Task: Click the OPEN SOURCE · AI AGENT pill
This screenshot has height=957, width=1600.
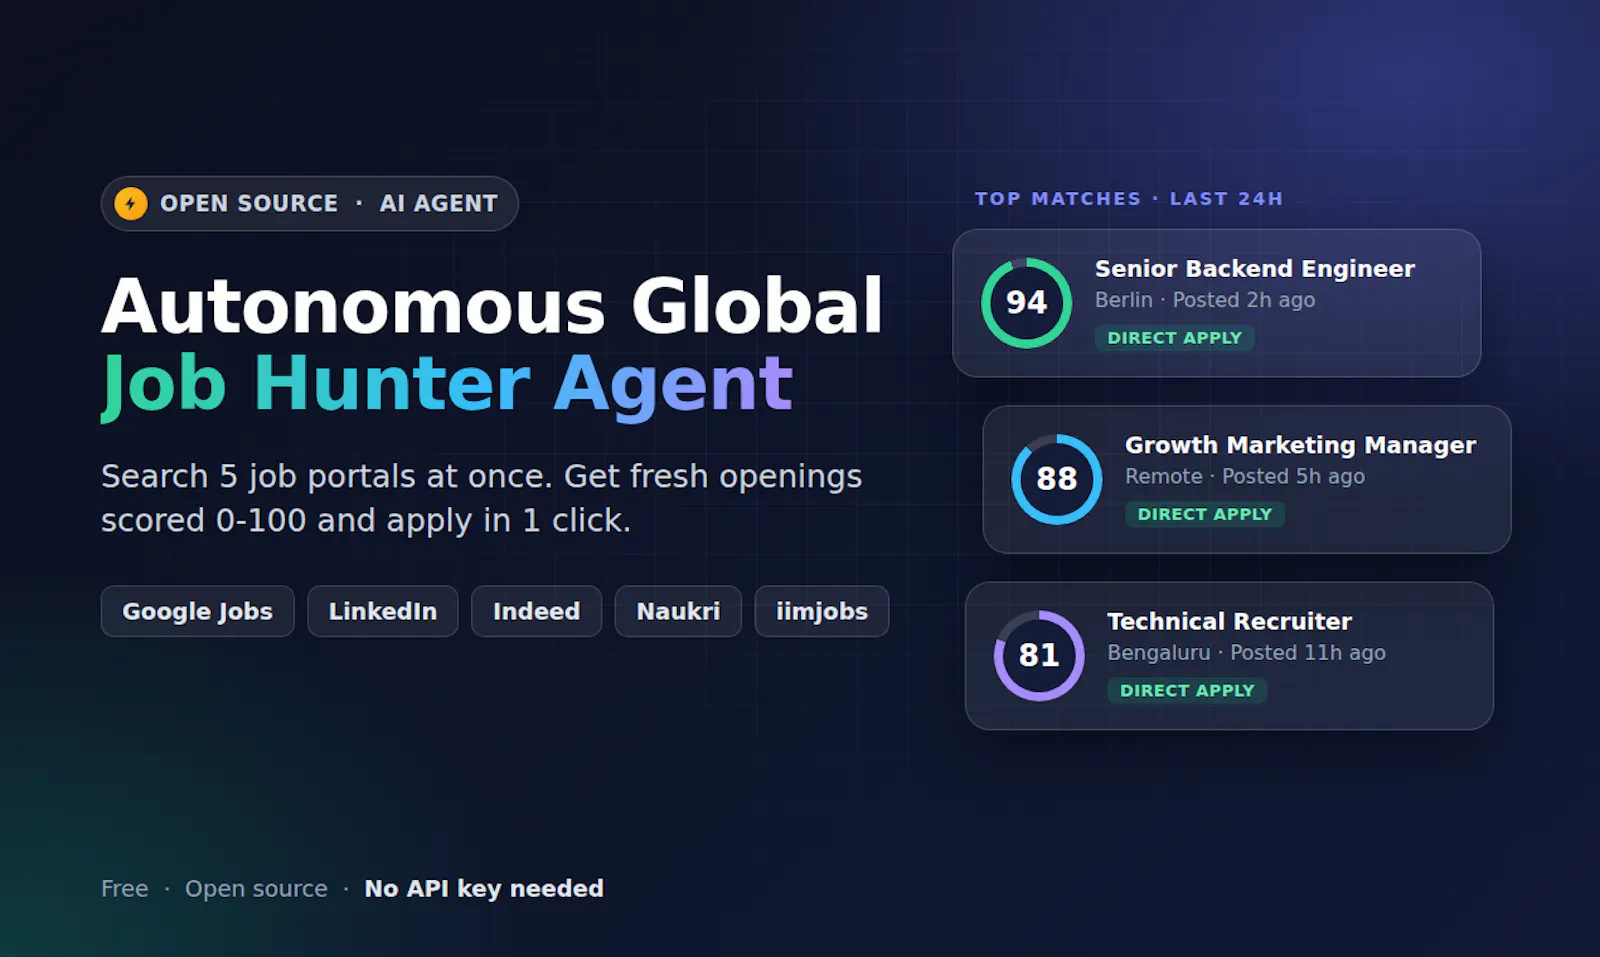Action: [309, 204]
